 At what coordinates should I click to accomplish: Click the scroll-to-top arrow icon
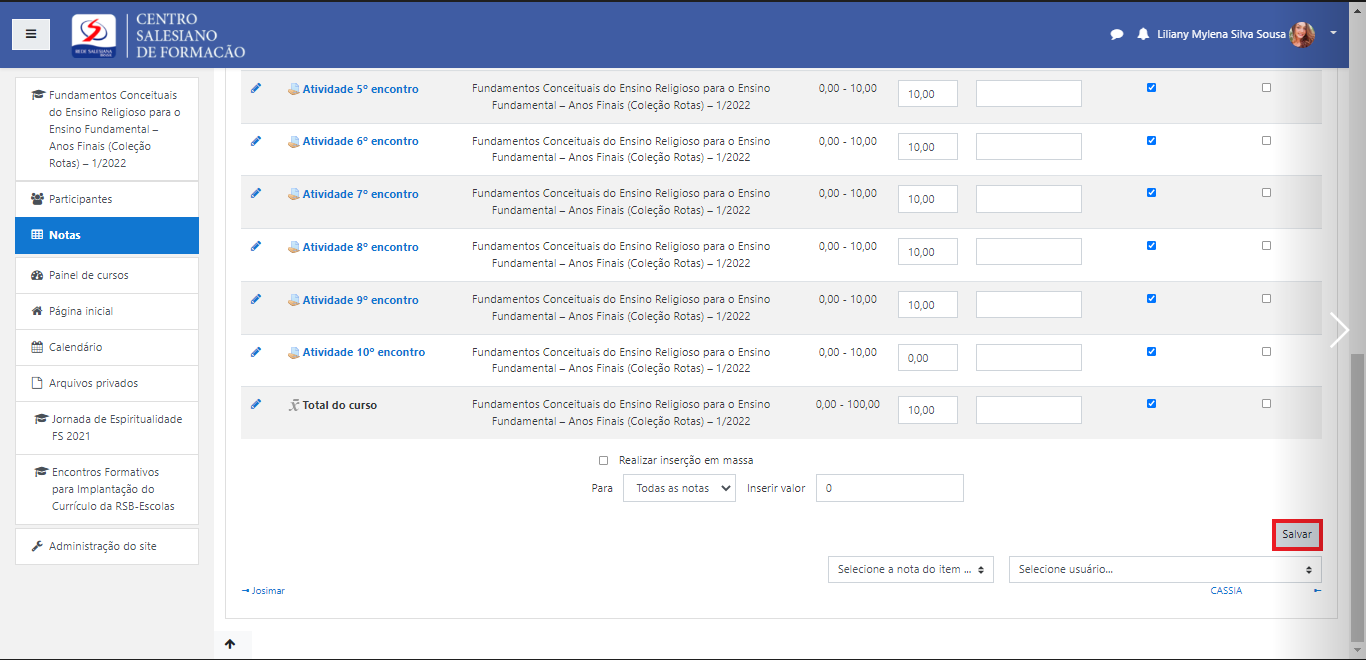click(230, 644)
